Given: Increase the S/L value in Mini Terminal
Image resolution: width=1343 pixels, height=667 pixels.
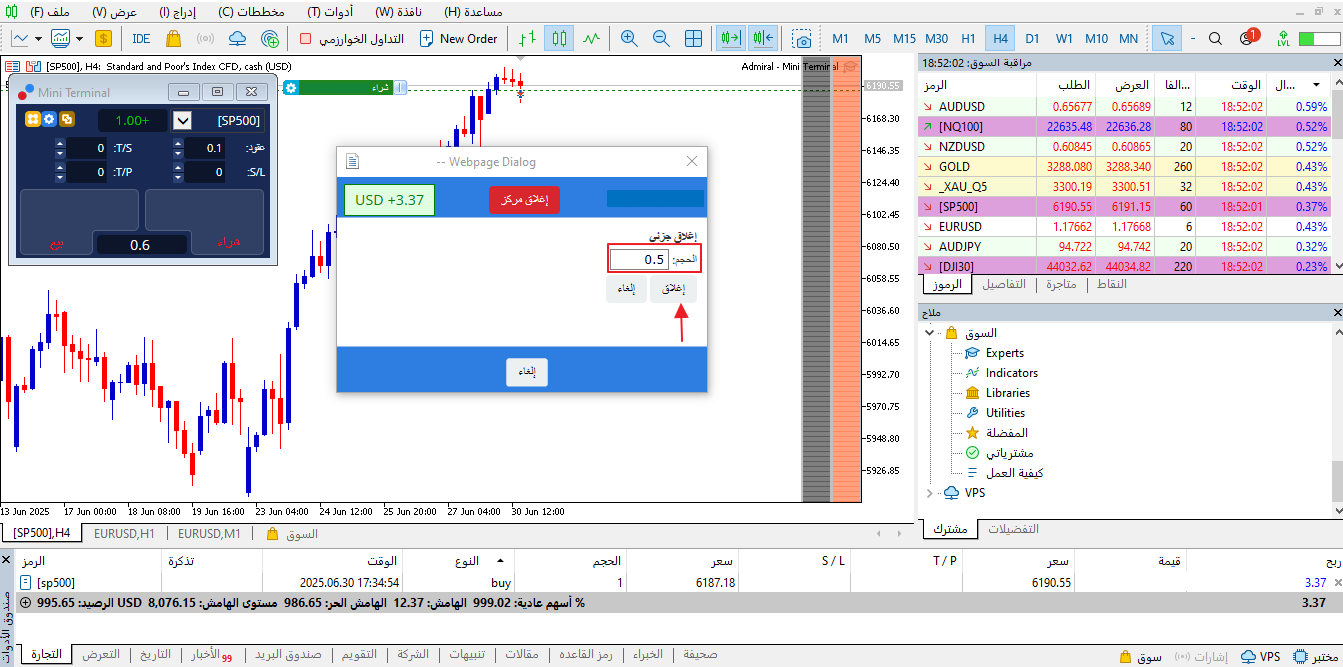Looking at the screenshot, I should [x=178, y=167].
